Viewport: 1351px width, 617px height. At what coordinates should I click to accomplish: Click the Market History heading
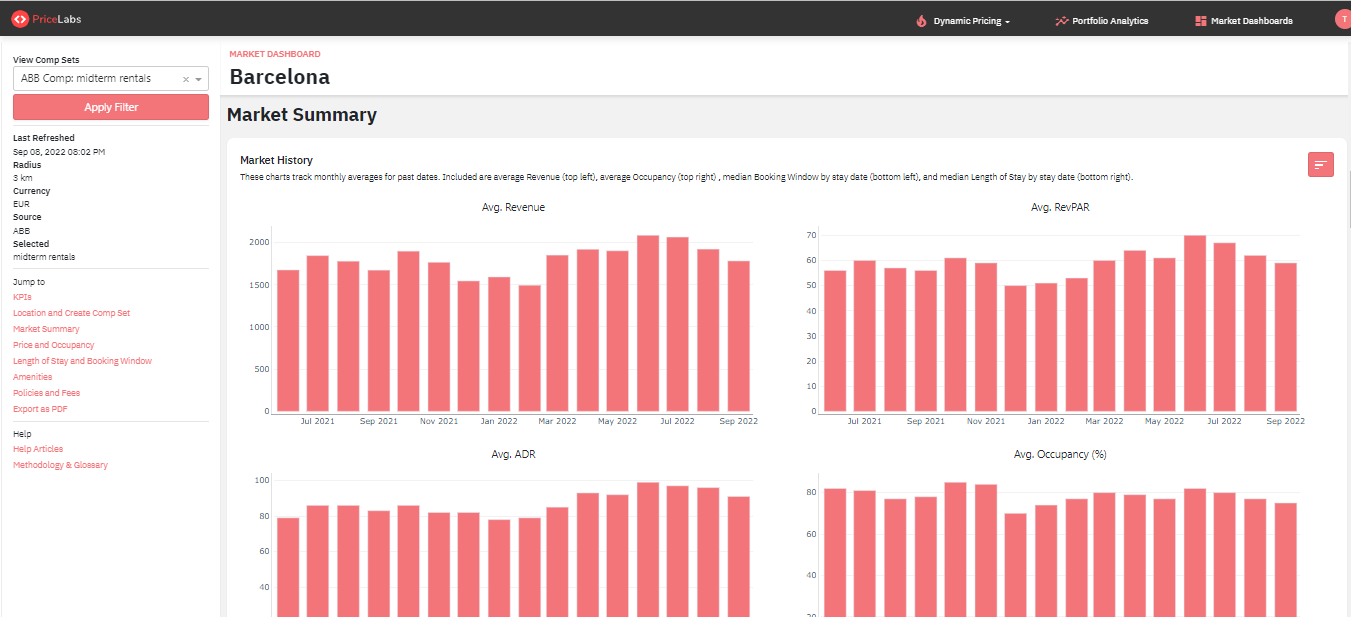(x=276, y=160)
